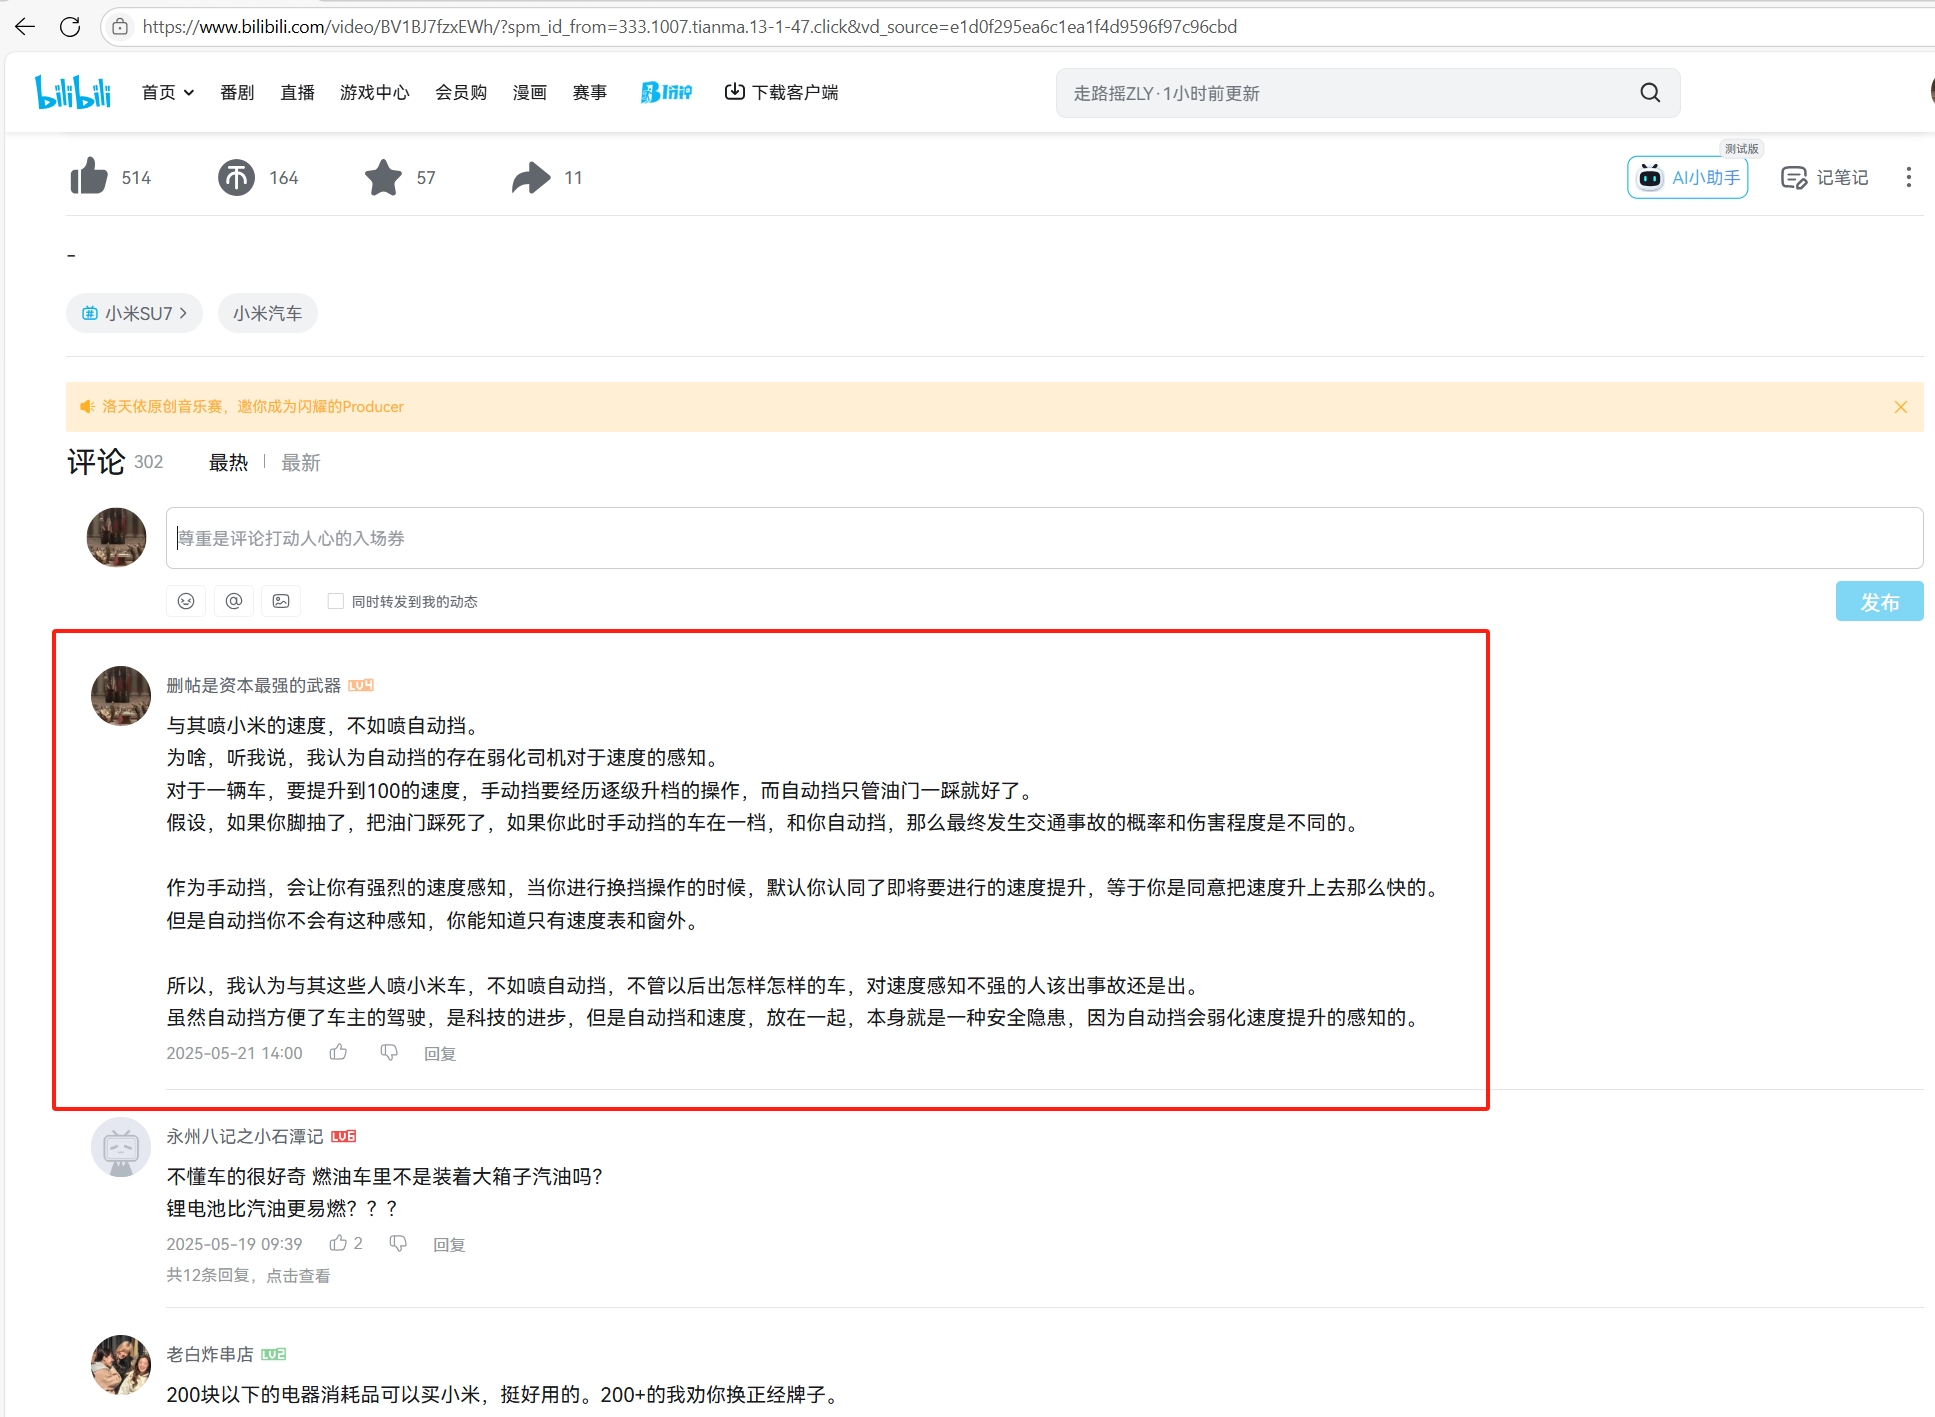Click the thumbs-up like icon with 514
Screen dimensions: 1935x1417
[x=89, y=177]
